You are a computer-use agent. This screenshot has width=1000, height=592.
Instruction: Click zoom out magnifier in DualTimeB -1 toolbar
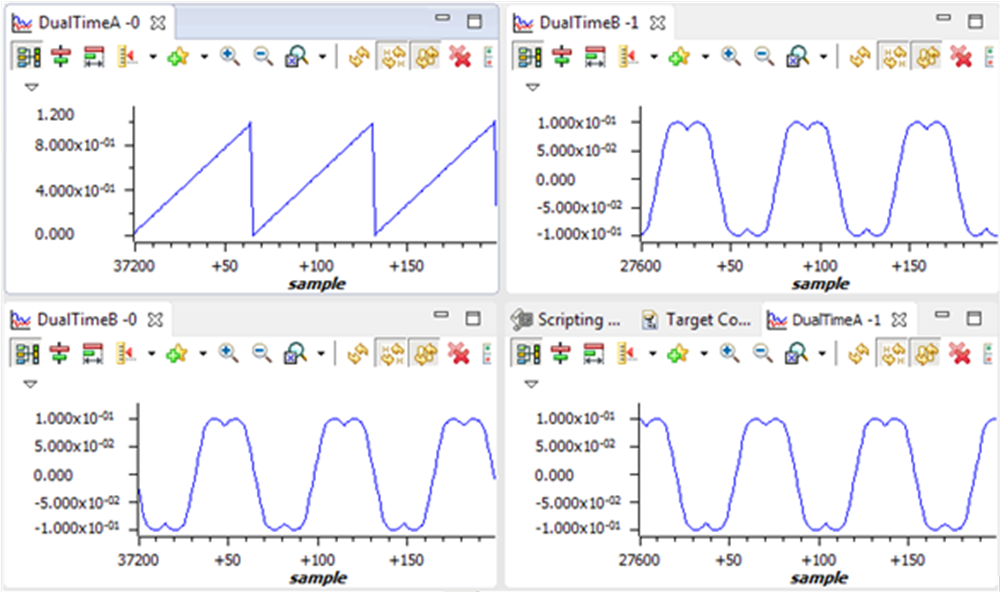tap(763, 57)
